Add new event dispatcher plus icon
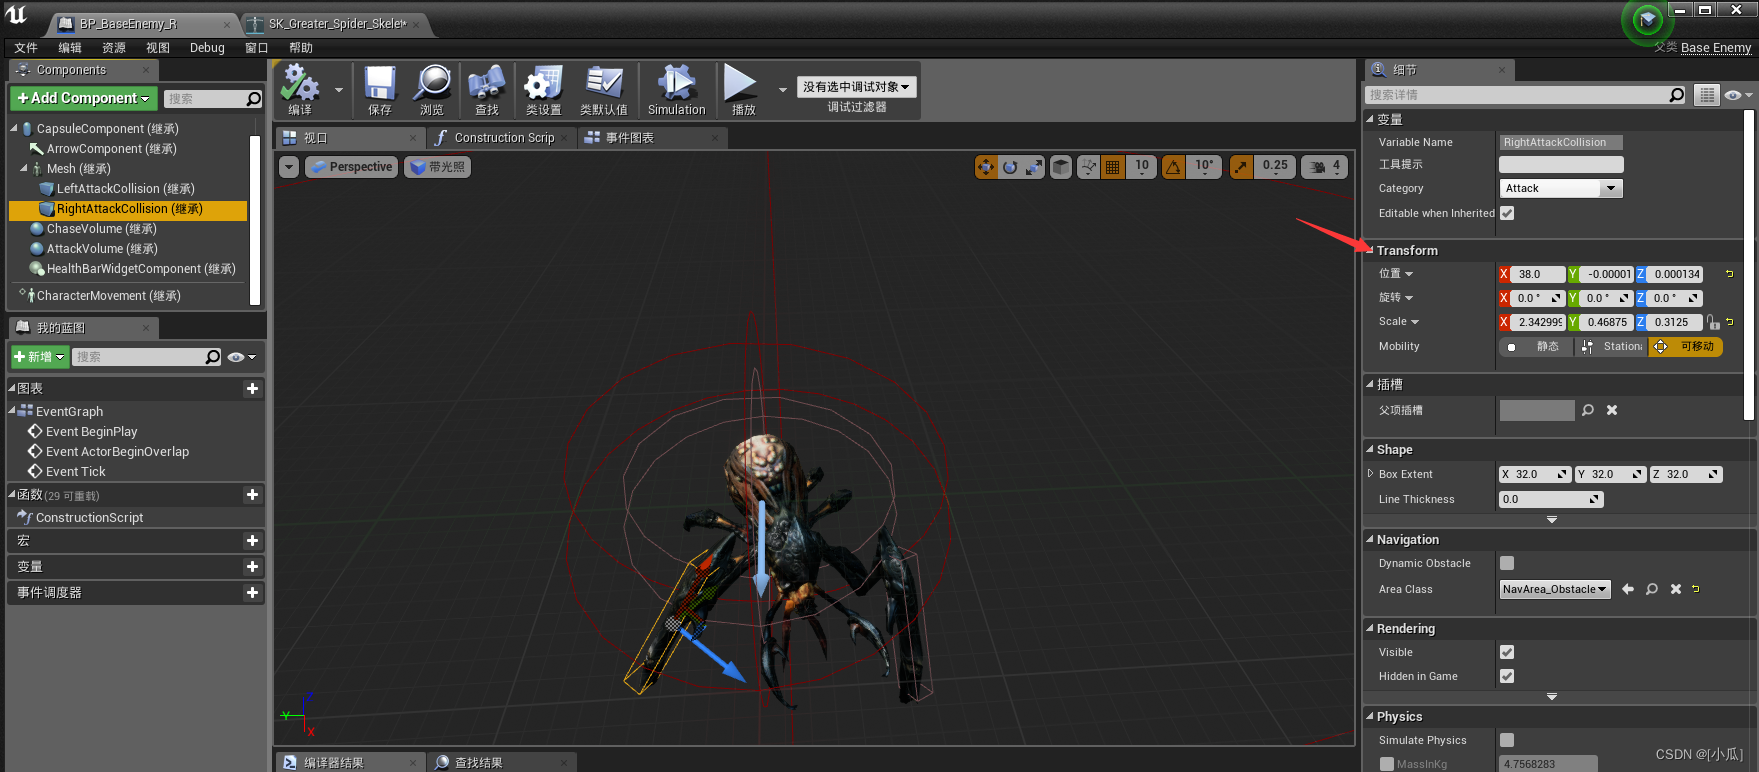 [252, 593]
